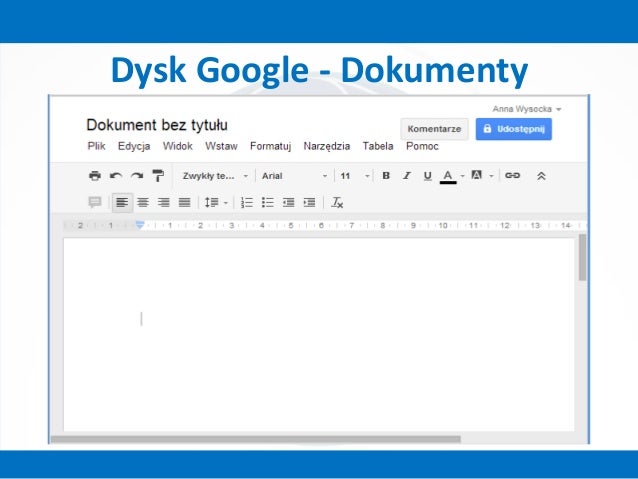Click the blue Udostępnij button
638x479 pixels.
pyautogui.click(x=513, y=129)
